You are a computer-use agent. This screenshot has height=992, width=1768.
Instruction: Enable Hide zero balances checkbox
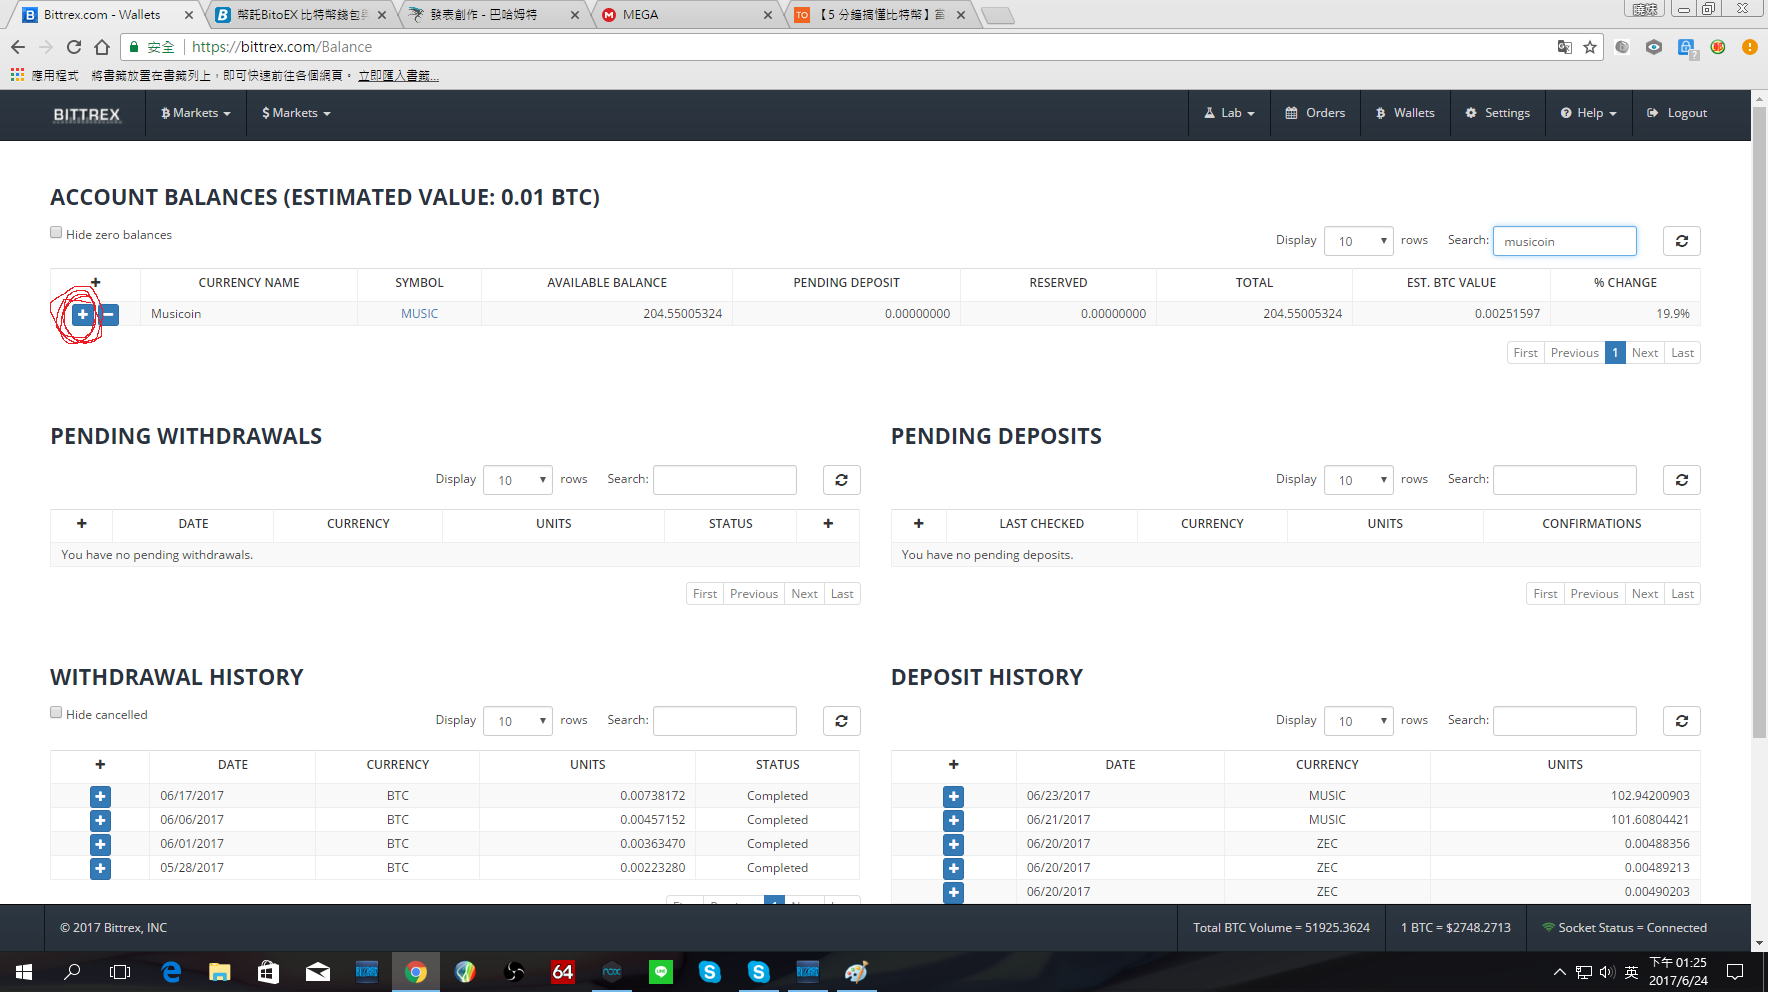pyautogui.click(x=57, y=233)
